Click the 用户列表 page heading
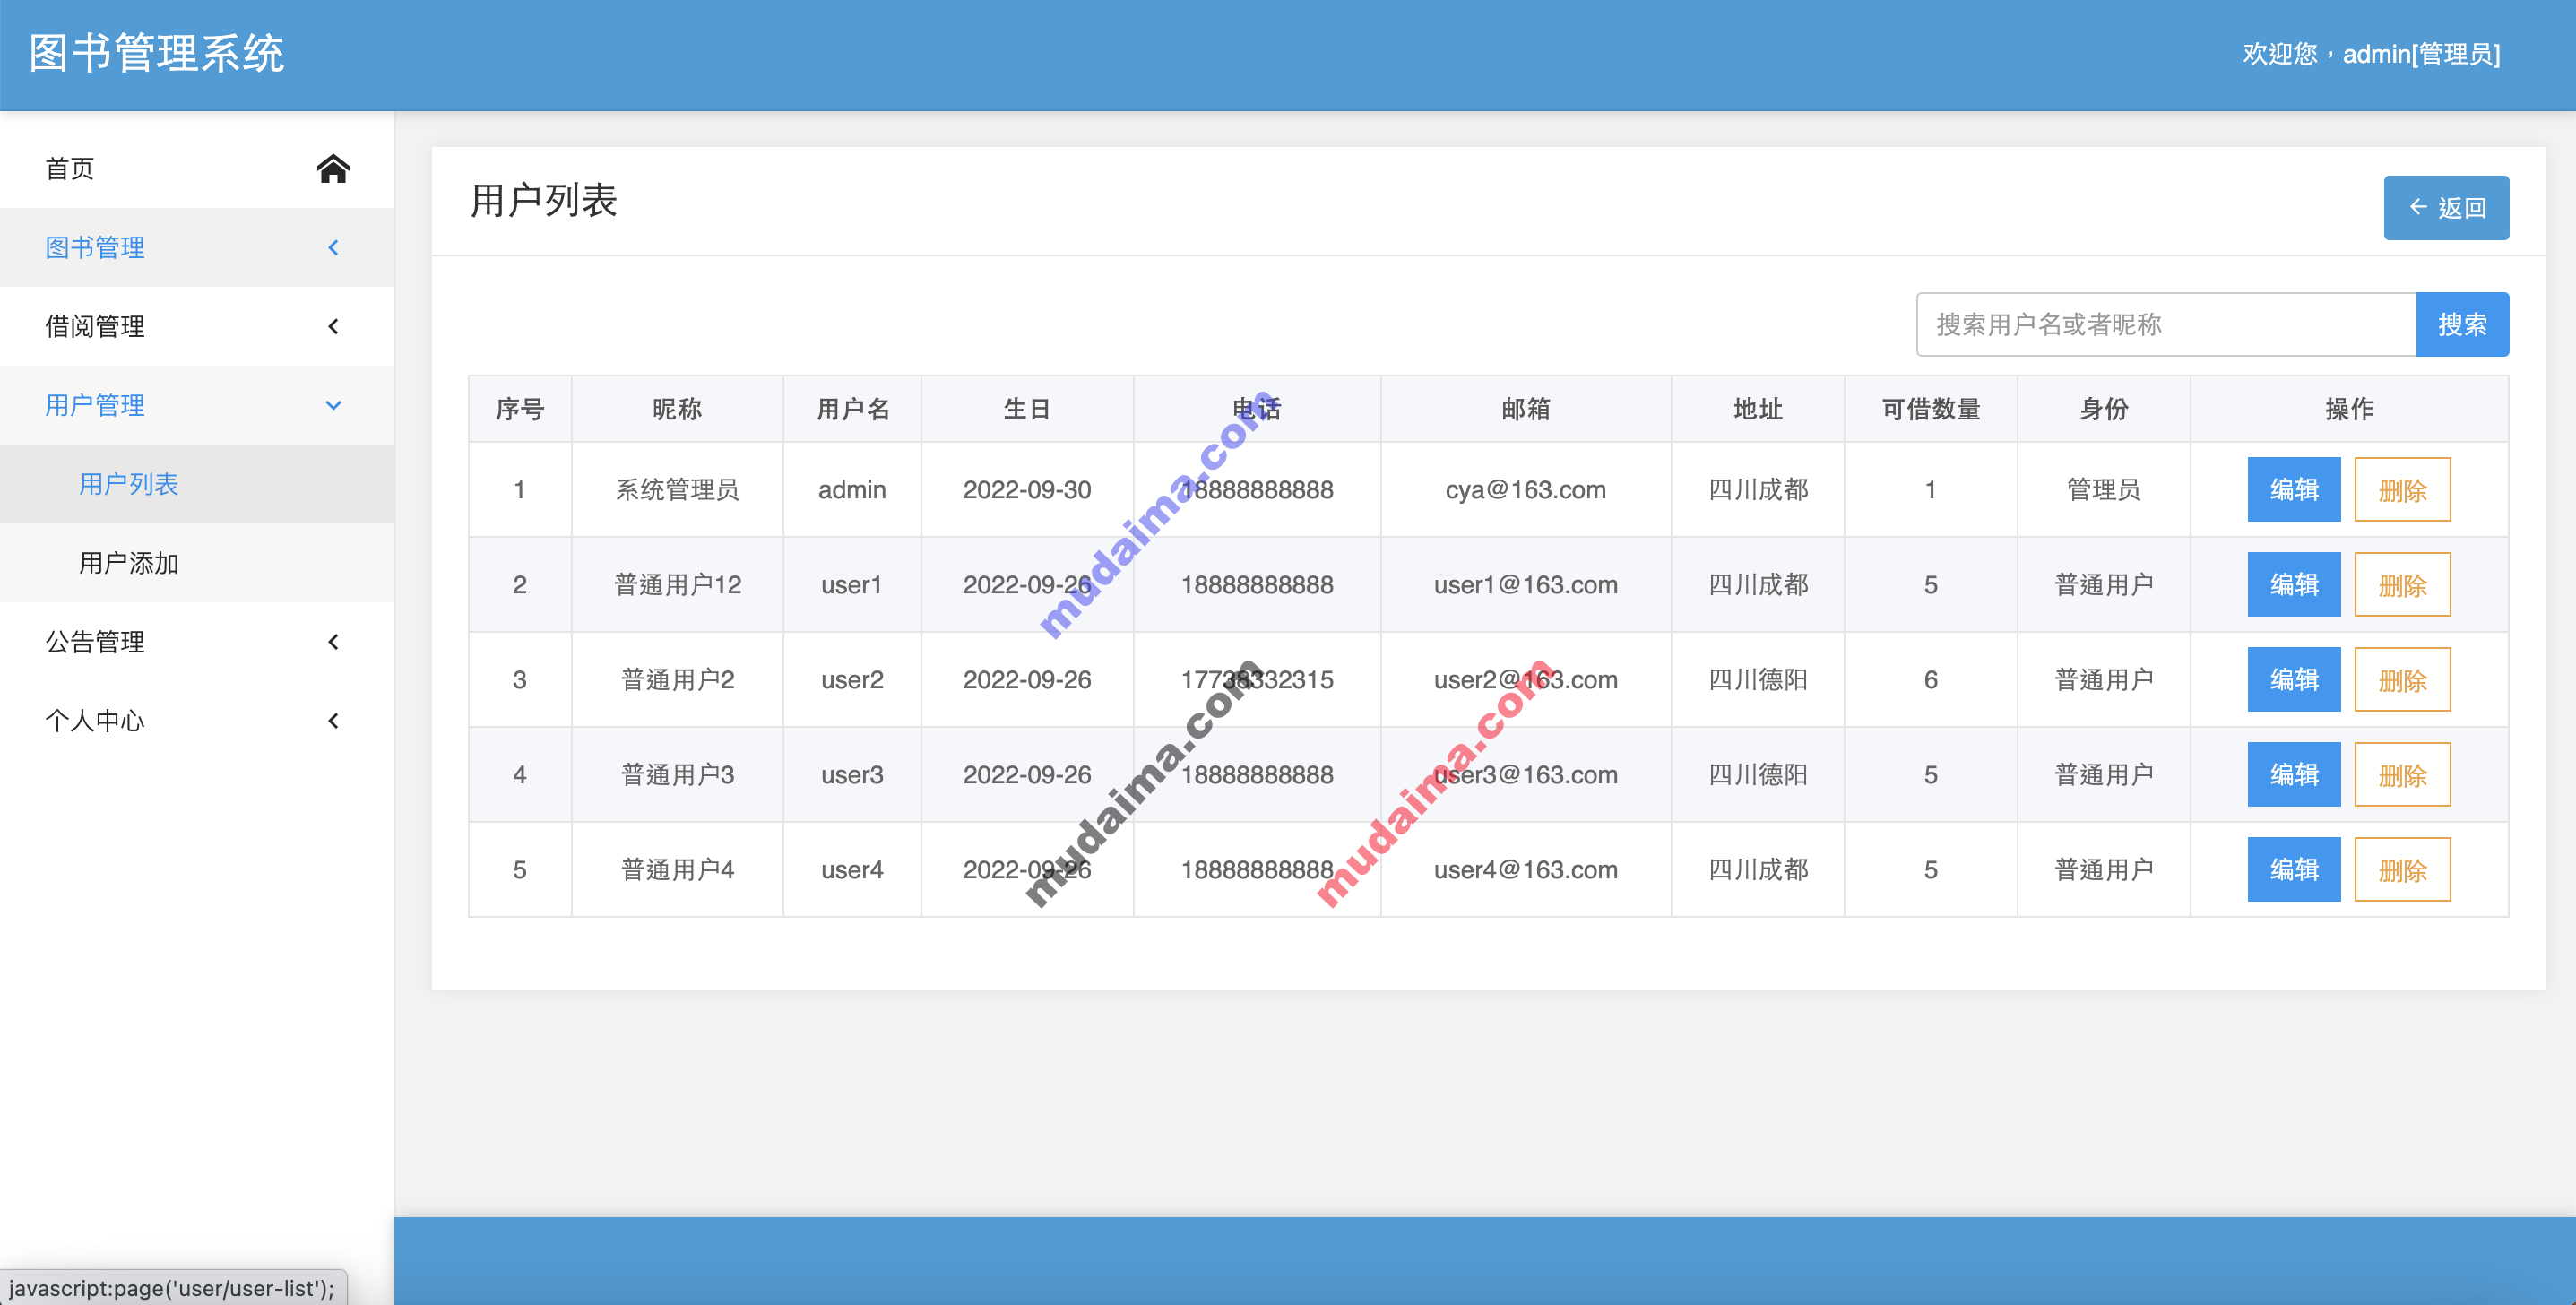 (544, 200)
